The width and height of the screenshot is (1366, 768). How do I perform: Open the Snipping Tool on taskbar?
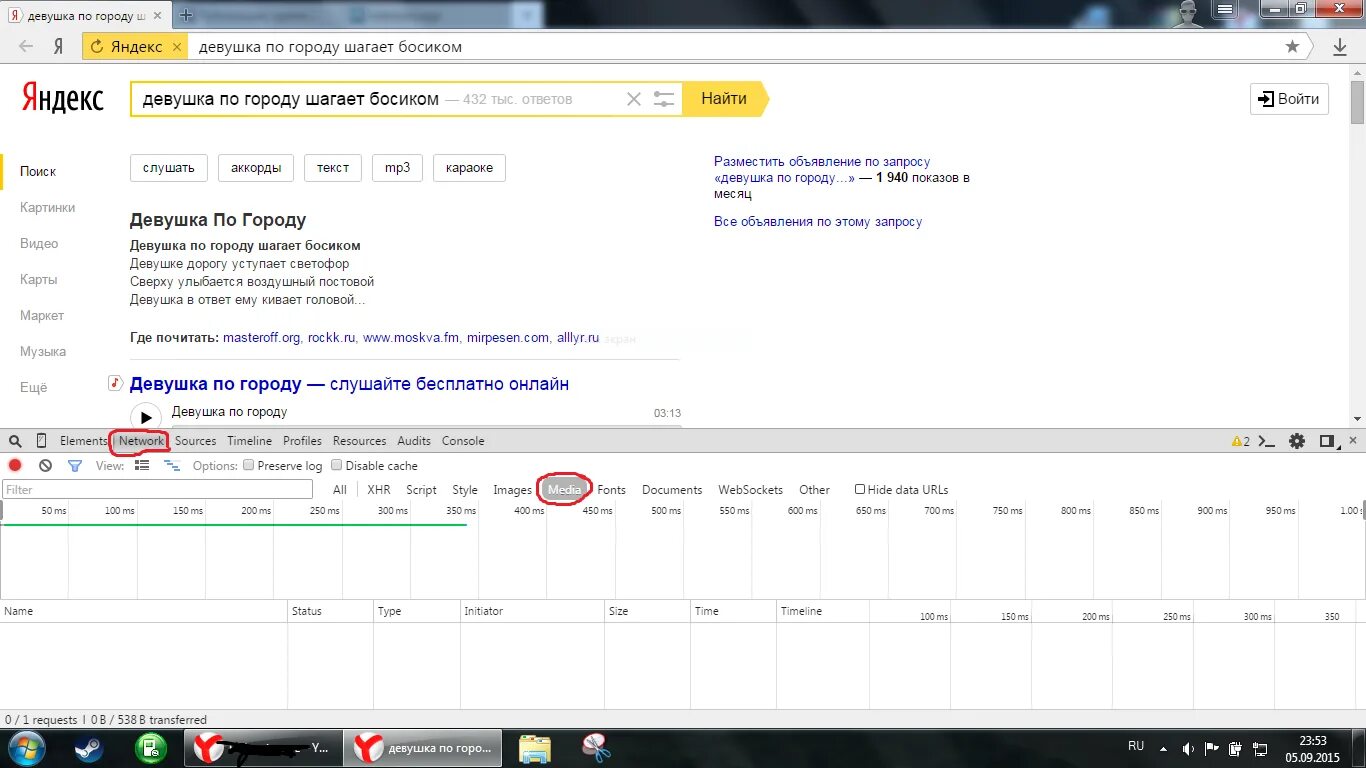coord(596,747)
